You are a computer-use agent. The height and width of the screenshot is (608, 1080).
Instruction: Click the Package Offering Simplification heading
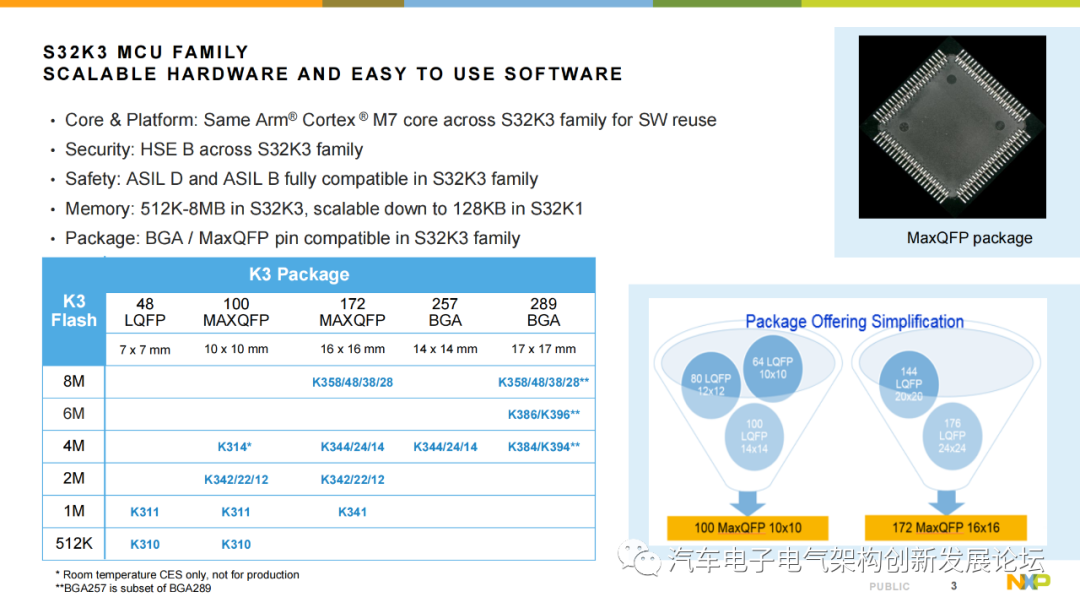pyautogui.click(x=854, y=322)
